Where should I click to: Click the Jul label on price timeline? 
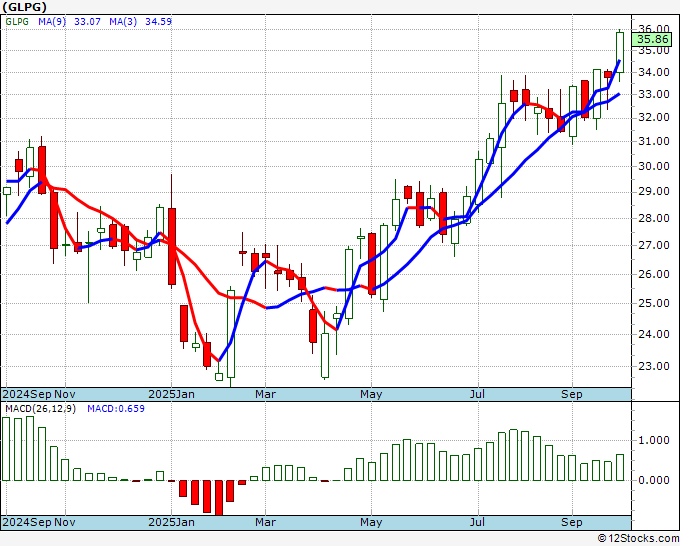click(477, 394)
